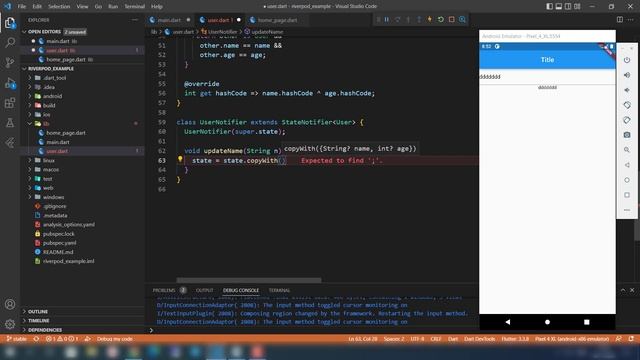Open the Terminal menu
Screen dimensions: 640x360
[135, 6]
